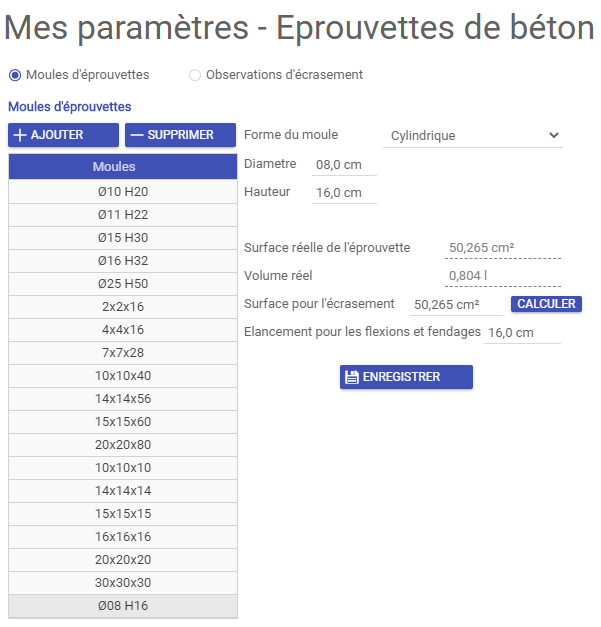Click Surface réelle de l'éprouvette label
The width and height of the screenshot is (601, 627).
click(327, 248)
